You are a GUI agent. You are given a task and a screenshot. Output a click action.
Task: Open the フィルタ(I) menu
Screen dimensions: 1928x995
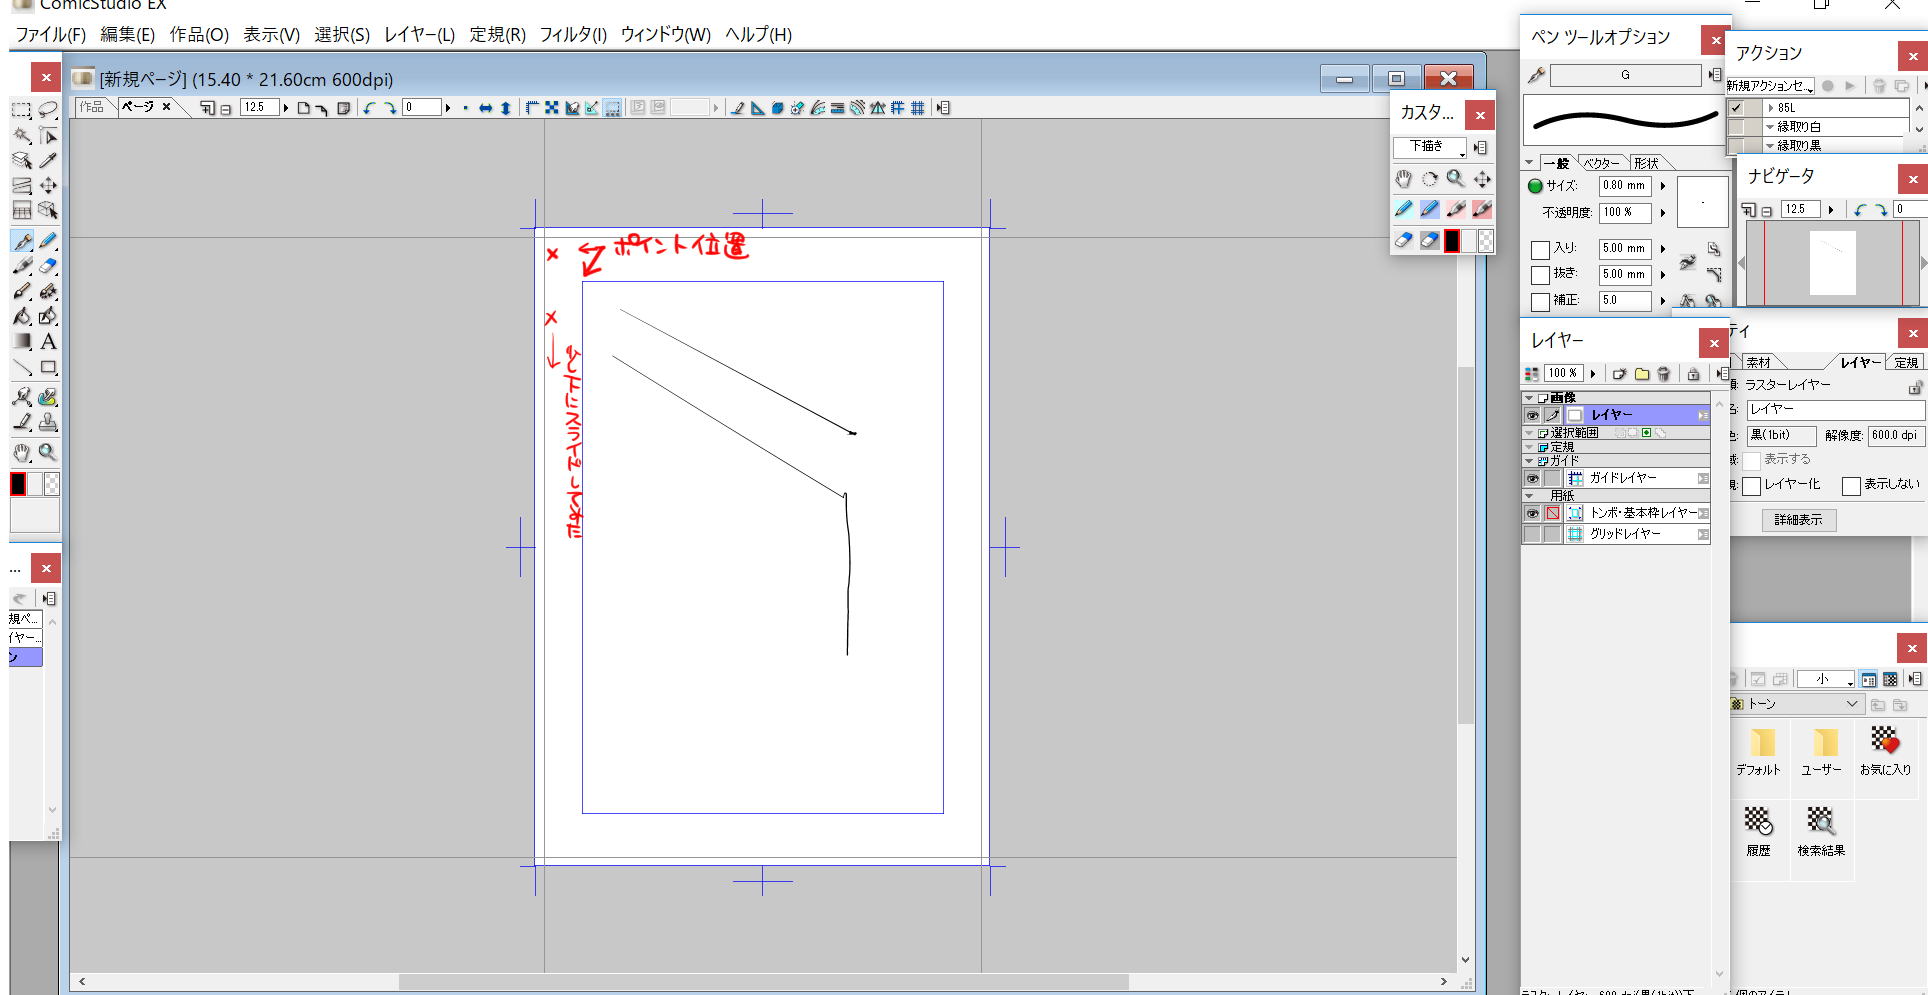(573, 35)
